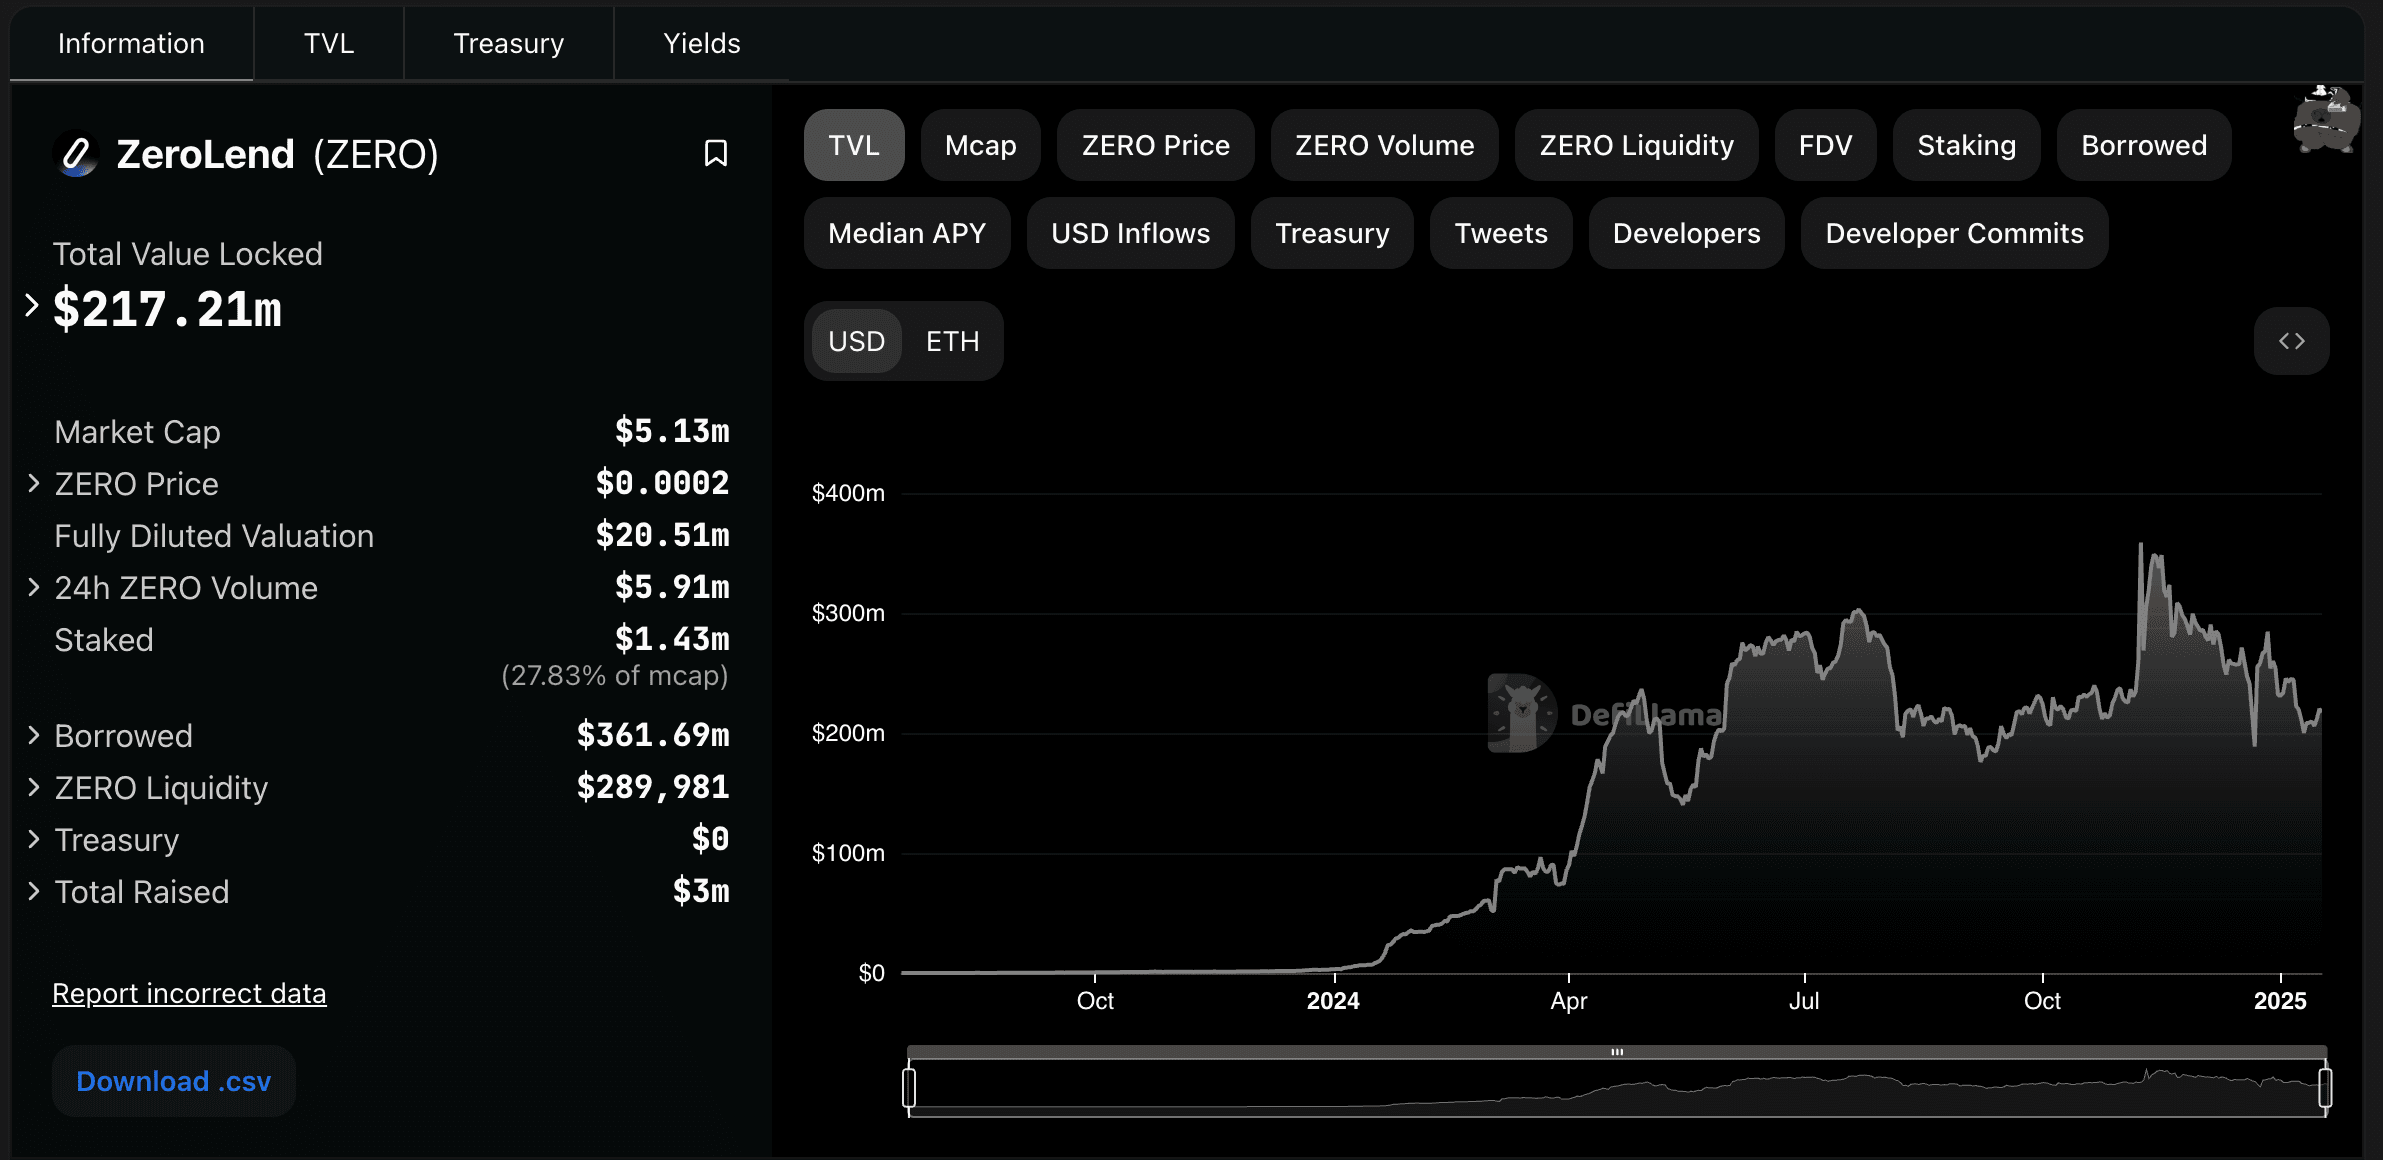Show the Developer Commits series

click(1954, 233)
